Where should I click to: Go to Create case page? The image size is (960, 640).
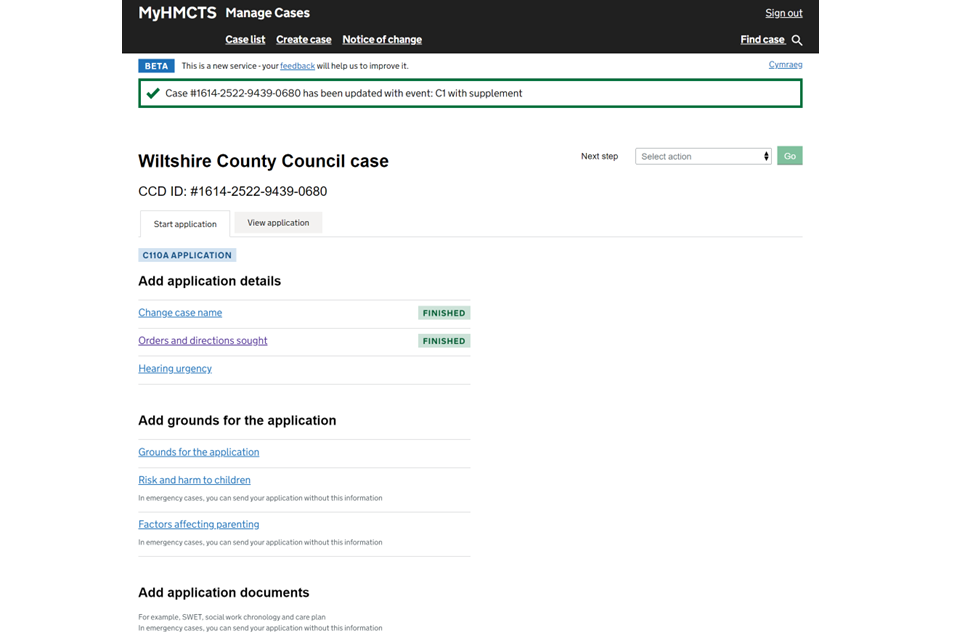[x=303, y=40]
